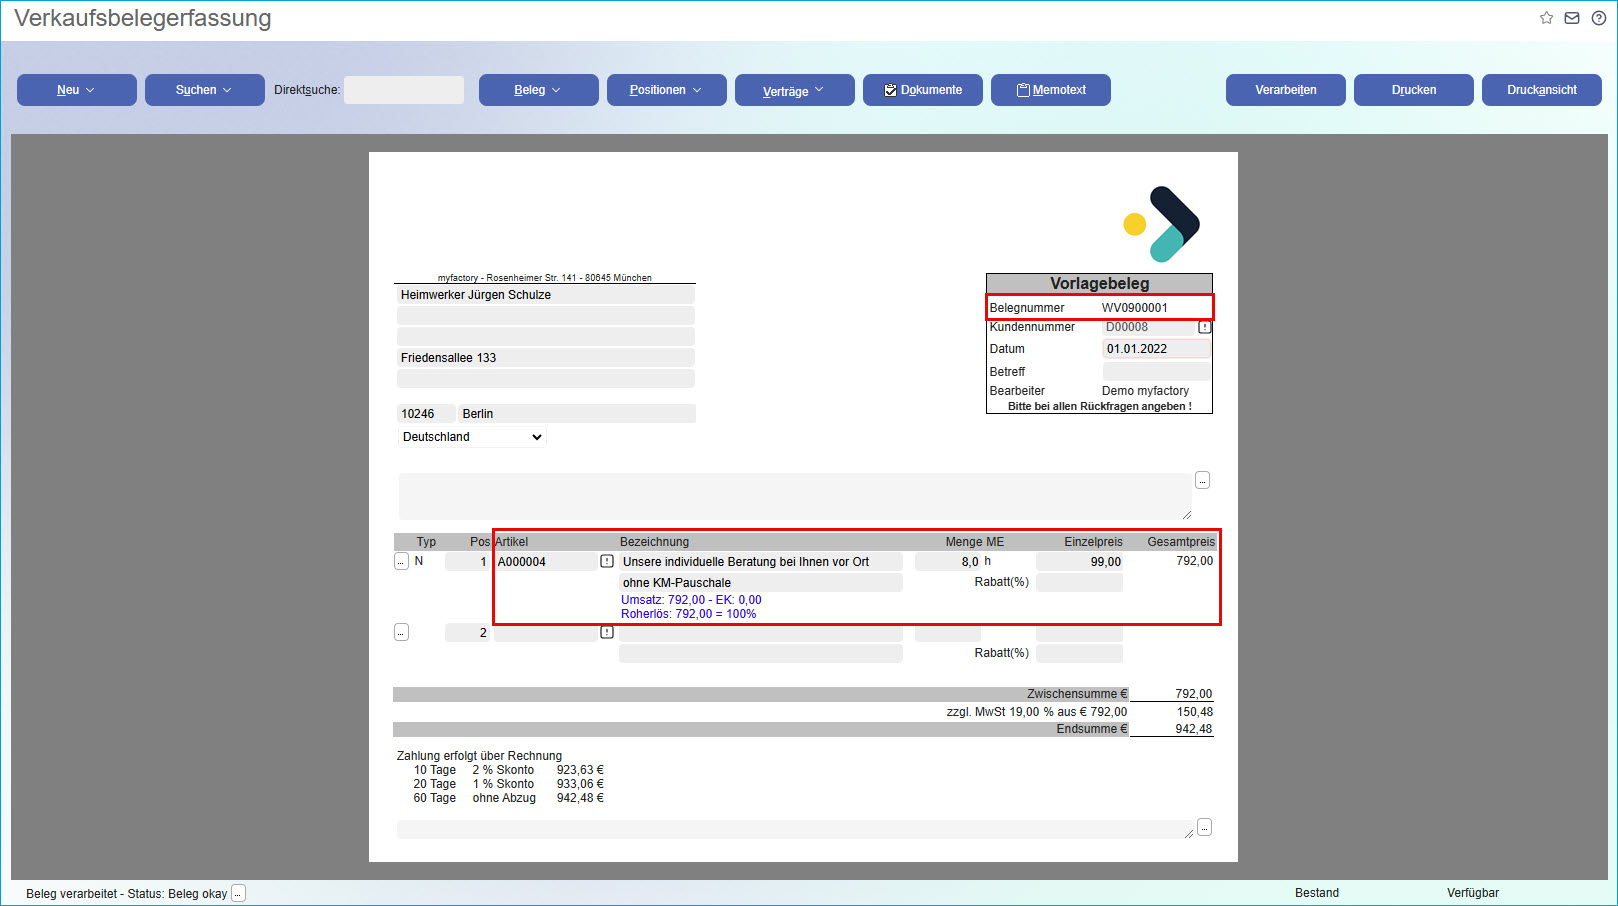Image resolution: width=1618 pixels, height=906 pixels.
Task: Click the myfactory logo on the document
Action: (1161, 224)
